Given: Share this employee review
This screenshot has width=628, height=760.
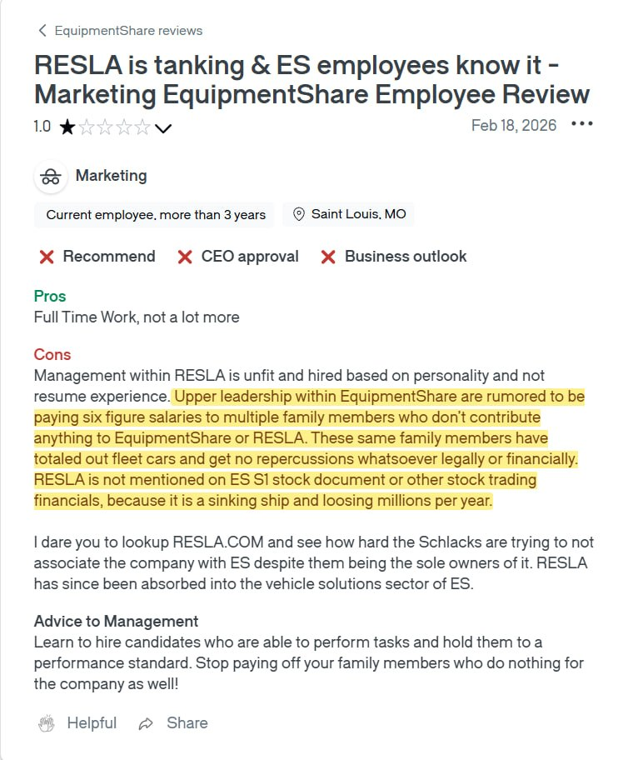Looking at the screenshot, I should [x=173, y=723].
